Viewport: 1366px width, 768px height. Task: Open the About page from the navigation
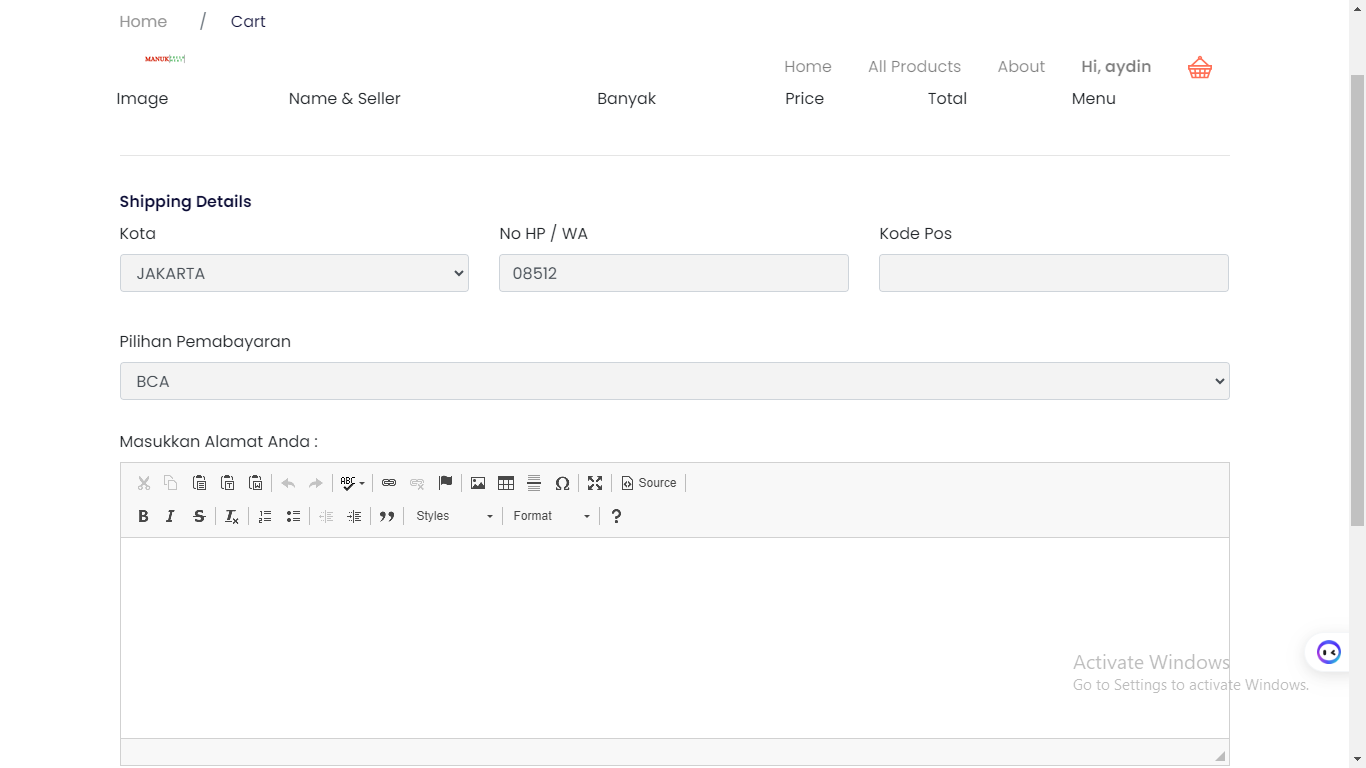[x=1021, y=67]
